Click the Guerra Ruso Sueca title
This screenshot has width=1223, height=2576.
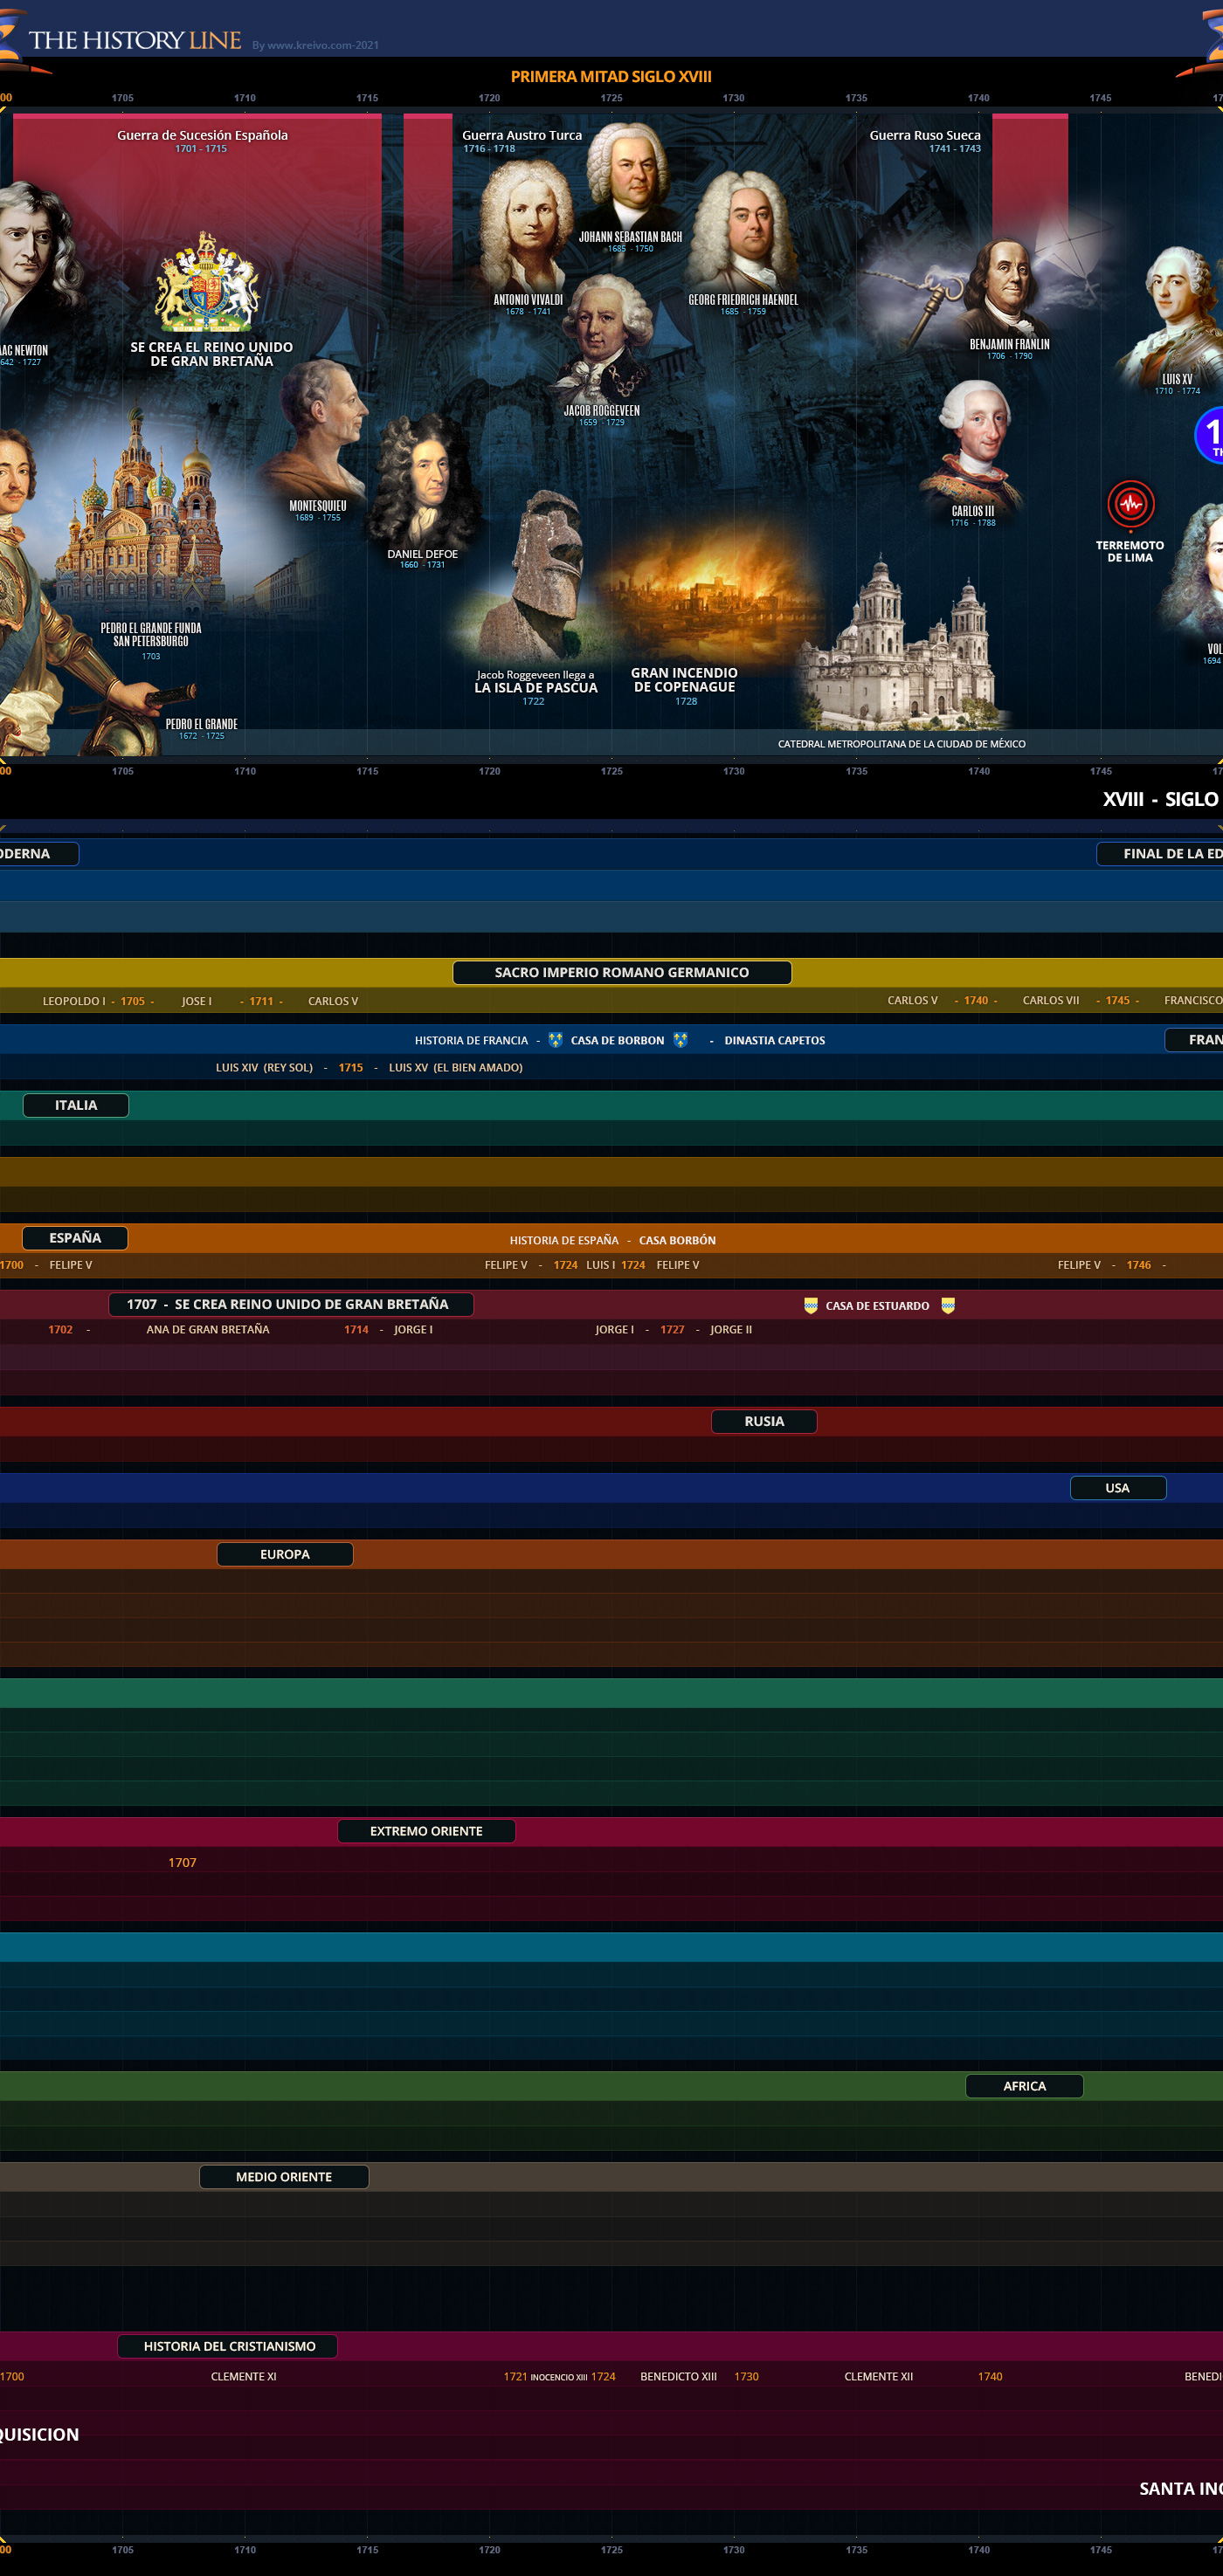click(925, 135)
